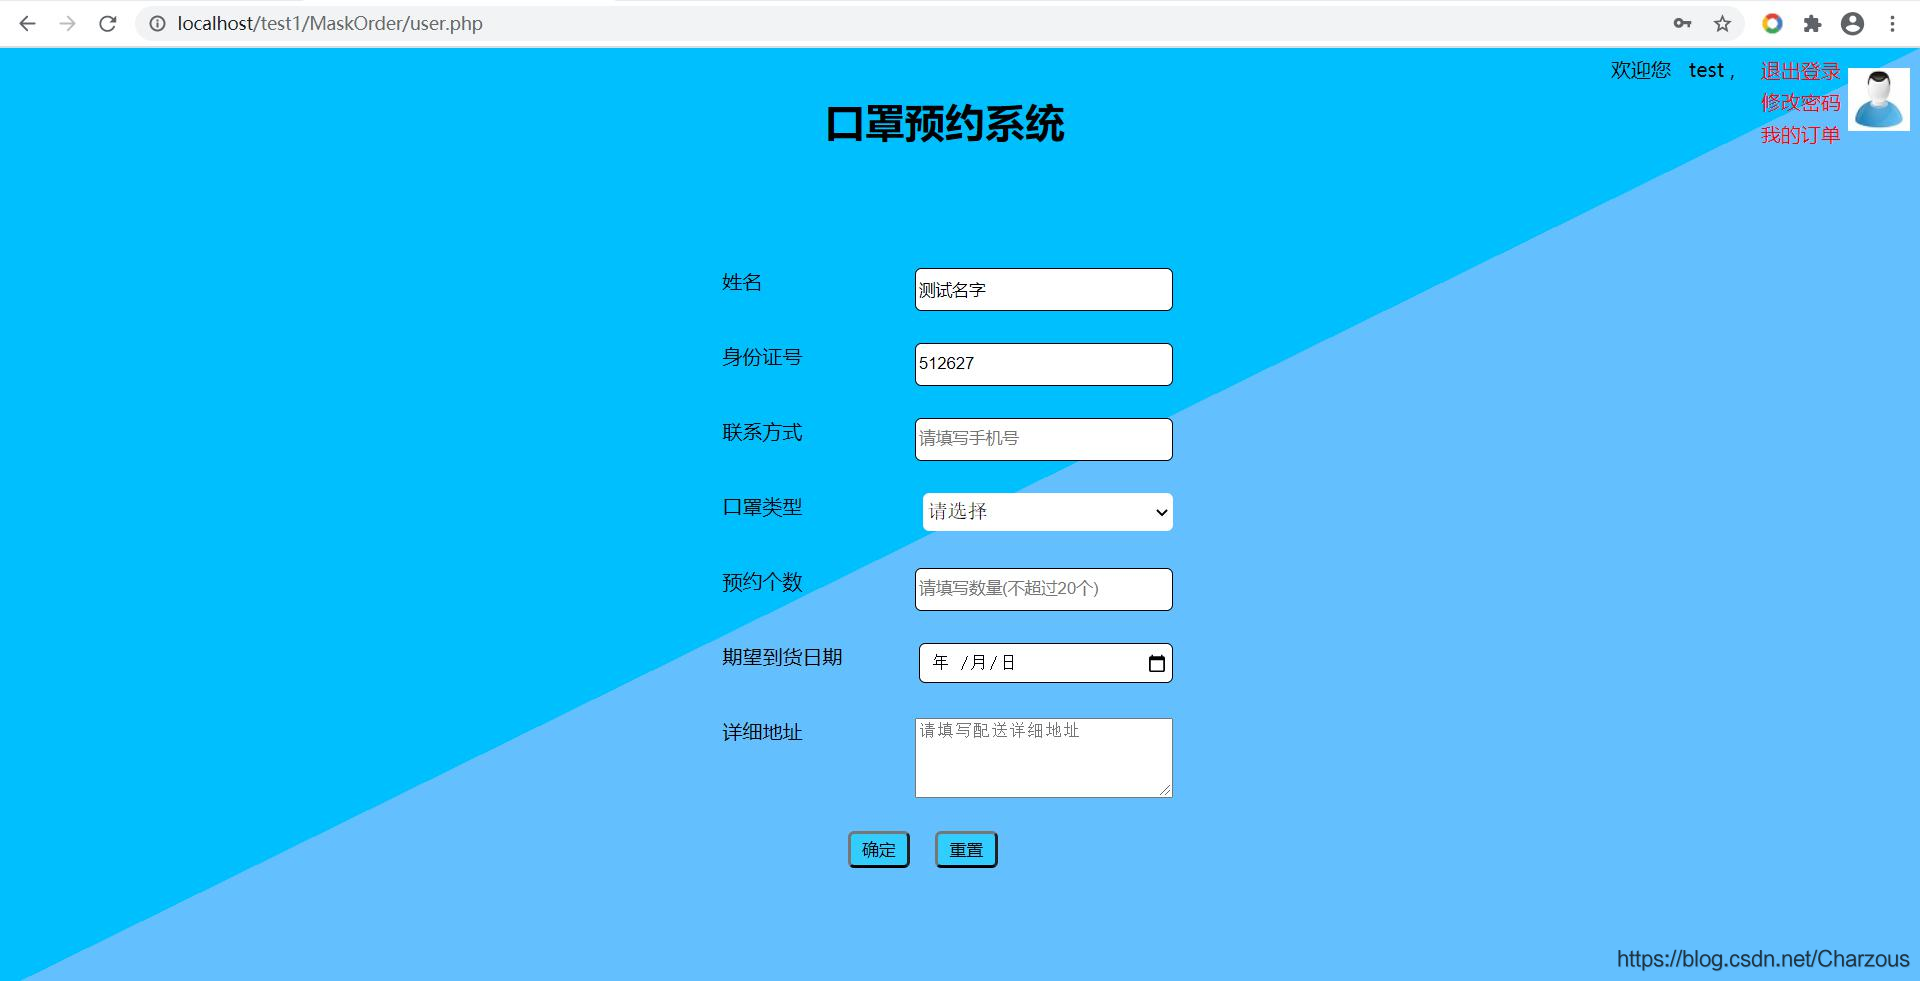Click the 详细地址 address textarea
Viewport: 1920px width, 981px height.
tap(1043, 758)
